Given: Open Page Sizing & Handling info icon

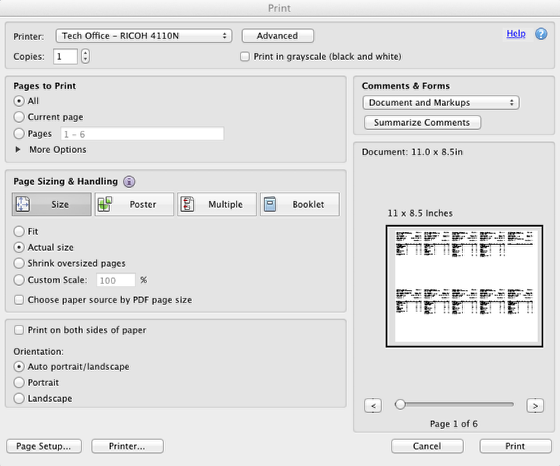Looking at the screenshot, I should (129, 182).
